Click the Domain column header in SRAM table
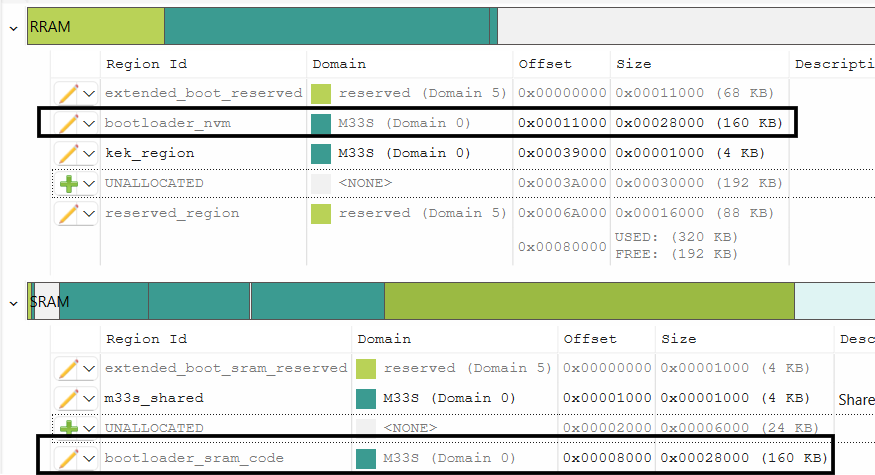This screenshot has width=875, height=475. [383, 339]
